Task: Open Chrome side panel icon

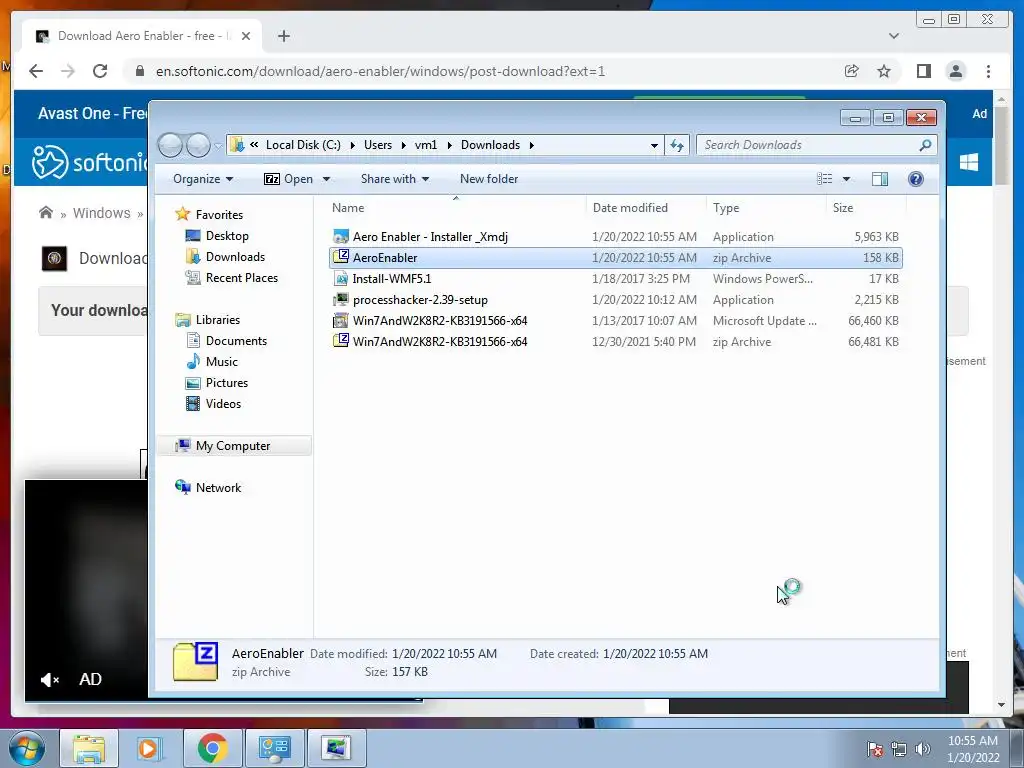Action: 923,71
